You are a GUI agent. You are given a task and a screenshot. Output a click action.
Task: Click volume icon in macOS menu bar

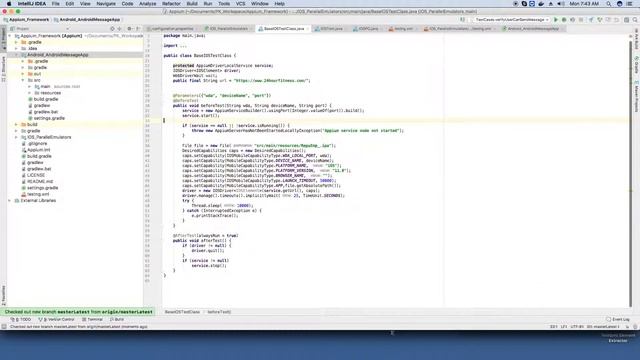[x=561, y=4]
